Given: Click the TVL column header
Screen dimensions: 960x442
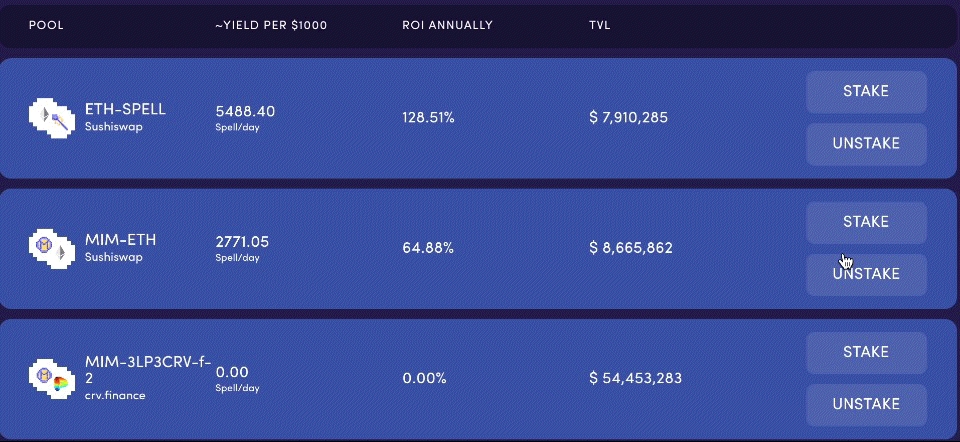Looking at the screenshot, I should click(x=600, y=25).
